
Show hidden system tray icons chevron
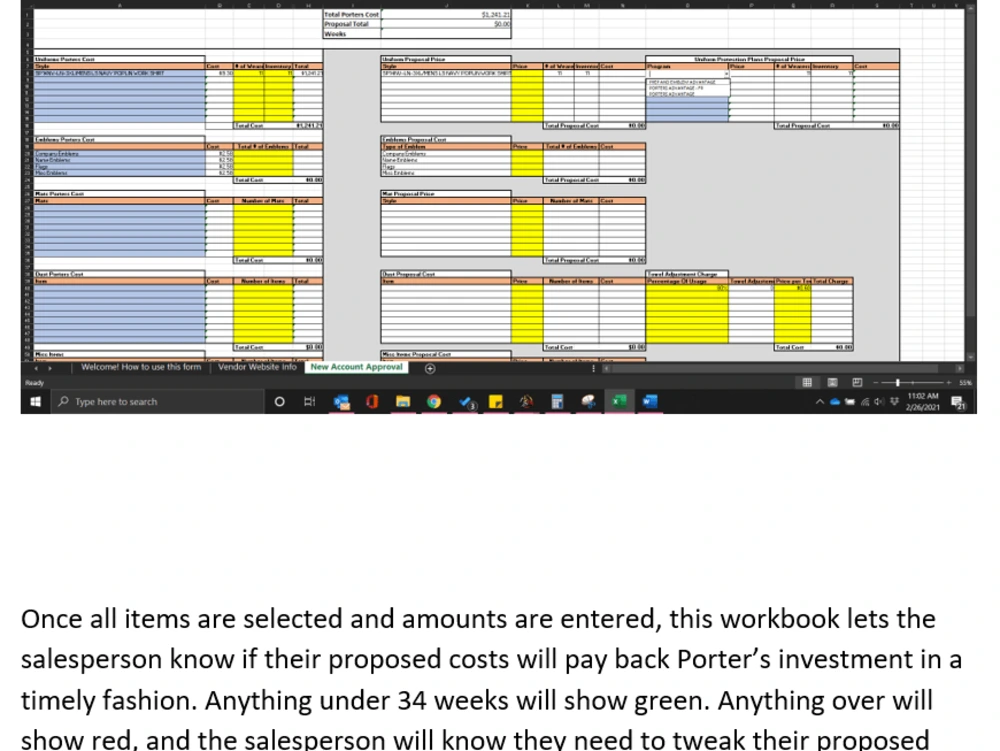pyautogui.click(x=820, y=402)
